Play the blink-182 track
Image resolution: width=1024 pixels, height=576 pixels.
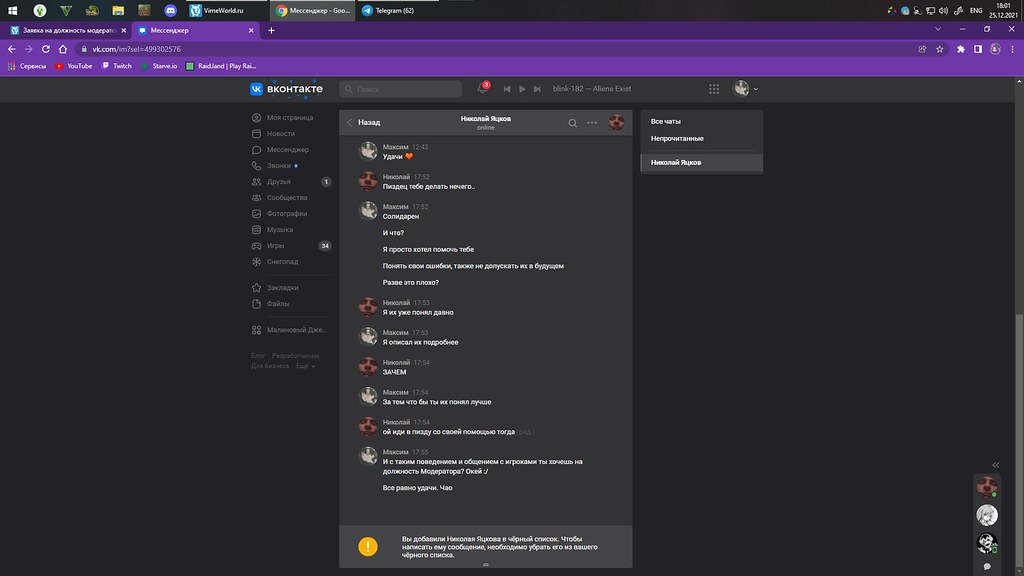click(522, 89)
